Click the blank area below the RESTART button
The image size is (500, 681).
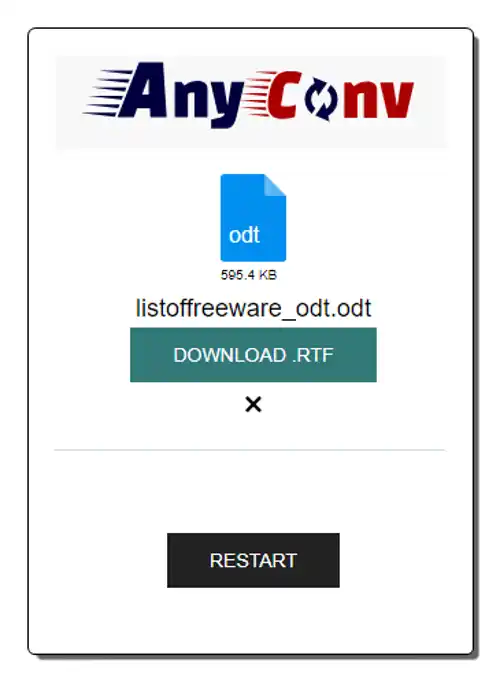click(253, 620)
